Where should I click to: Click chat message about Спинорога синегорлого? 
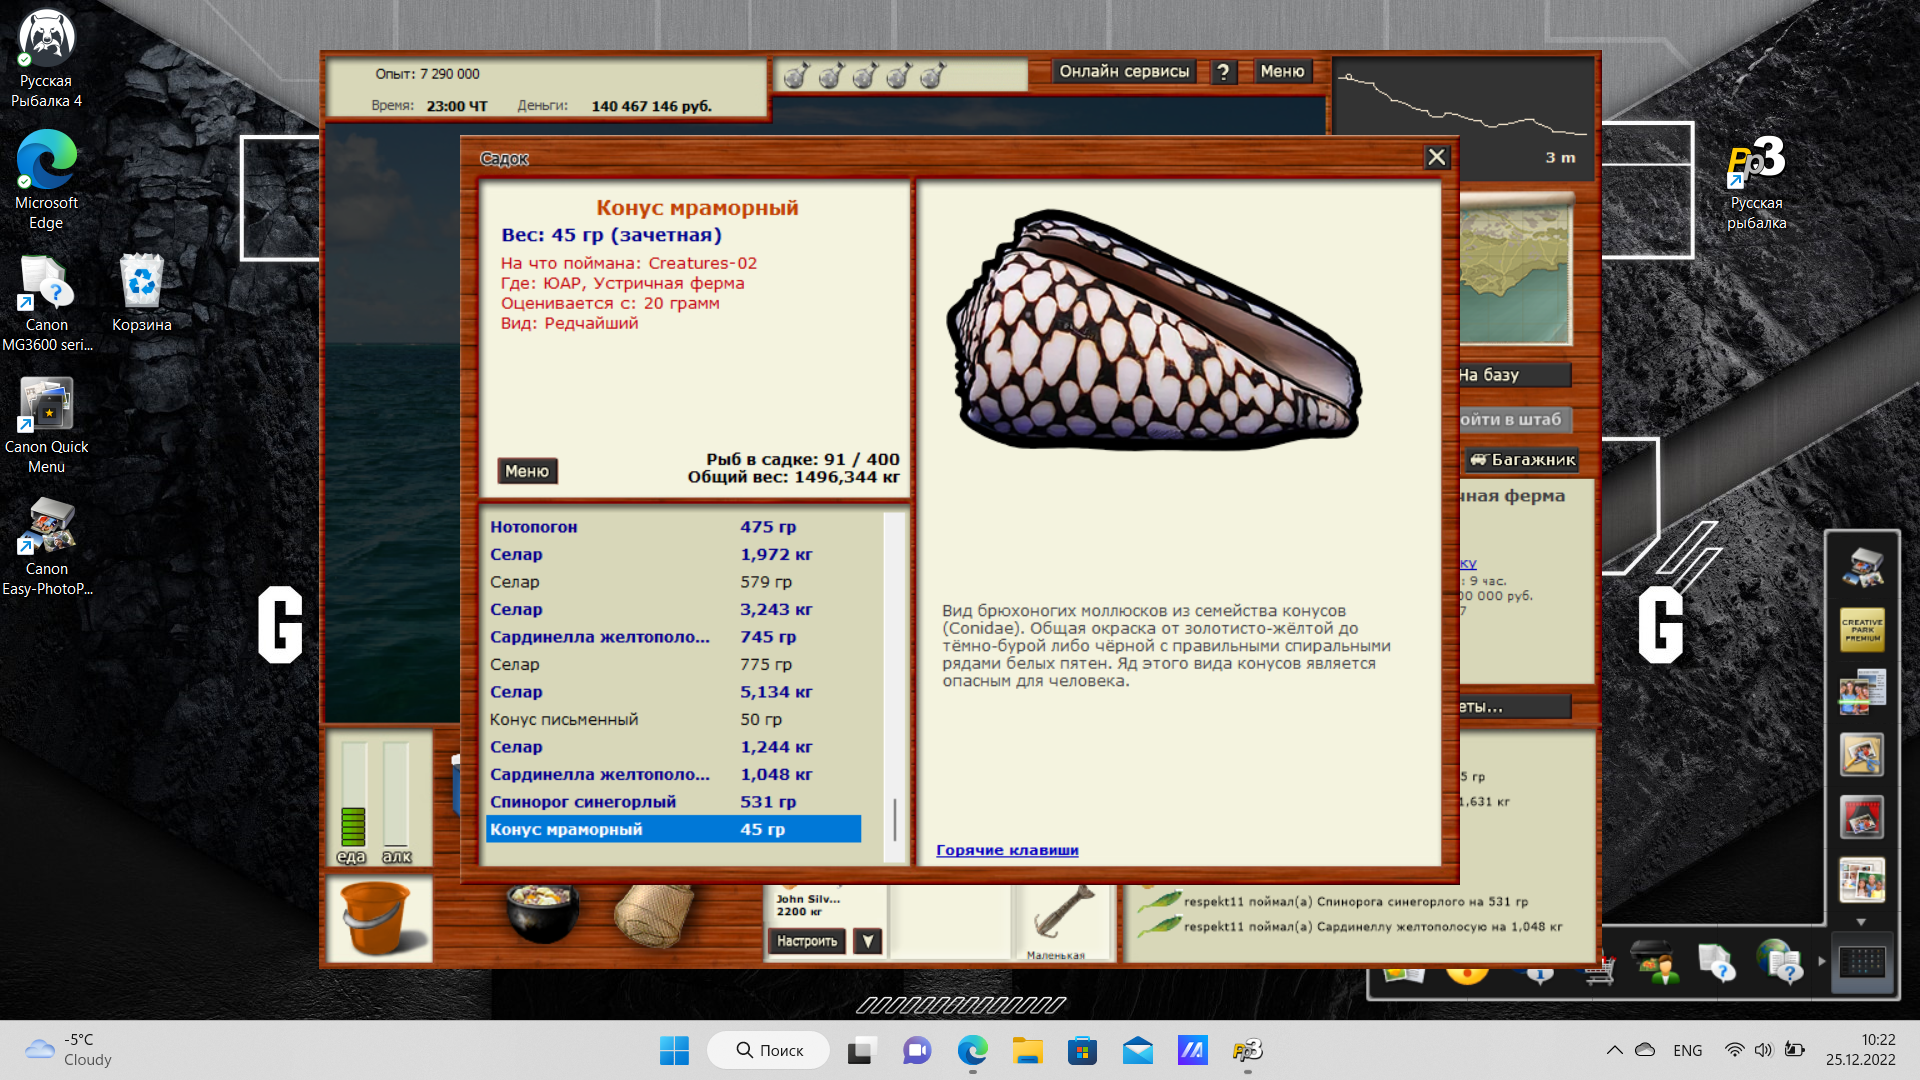coord(1356,901)
